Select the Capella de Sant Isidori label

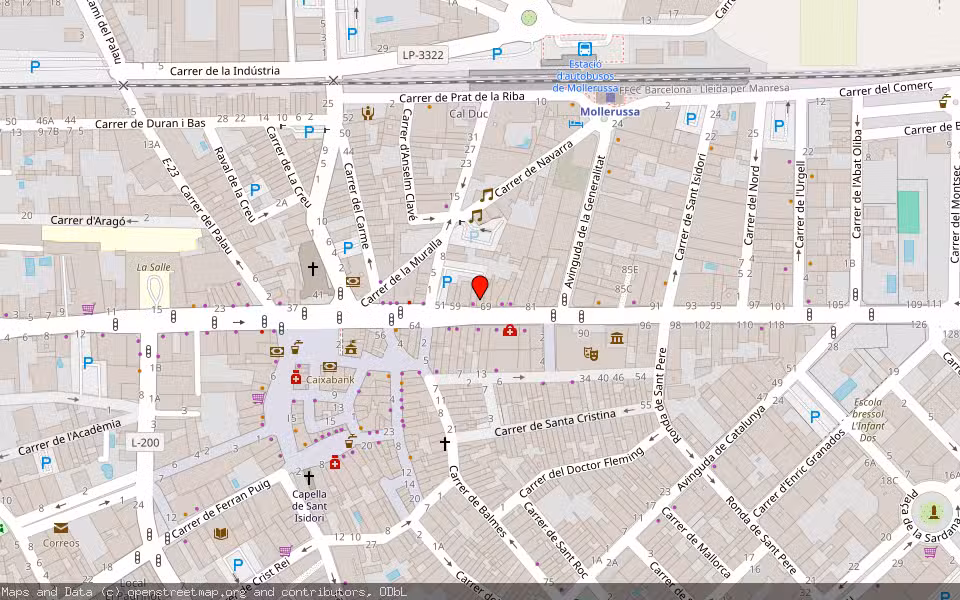309,506
